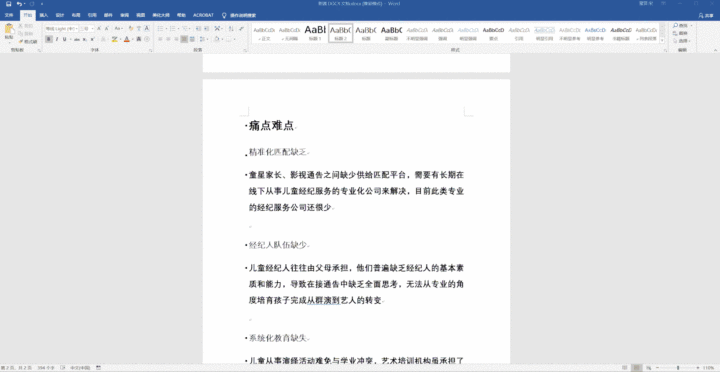This screenshot has width=720, height=372.
Task: Click the multilevel list icon
Action: (184, 28)
